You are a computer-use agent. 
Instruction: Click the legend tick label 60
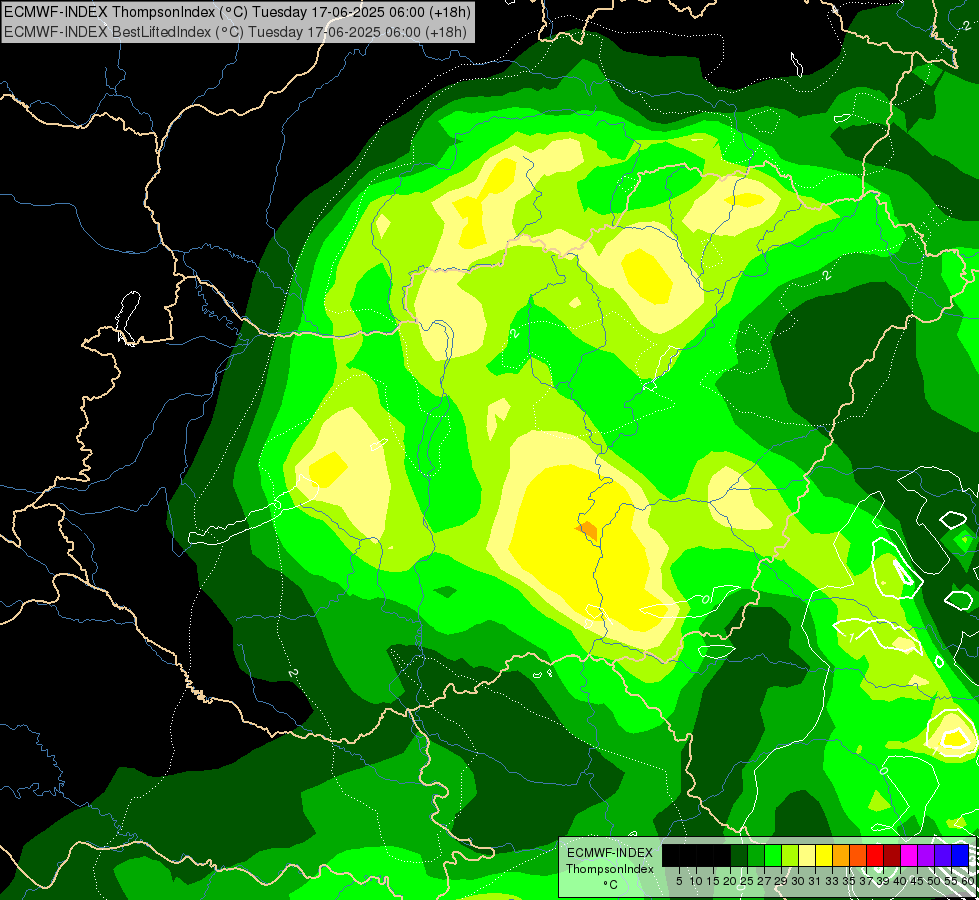point(968,881)
